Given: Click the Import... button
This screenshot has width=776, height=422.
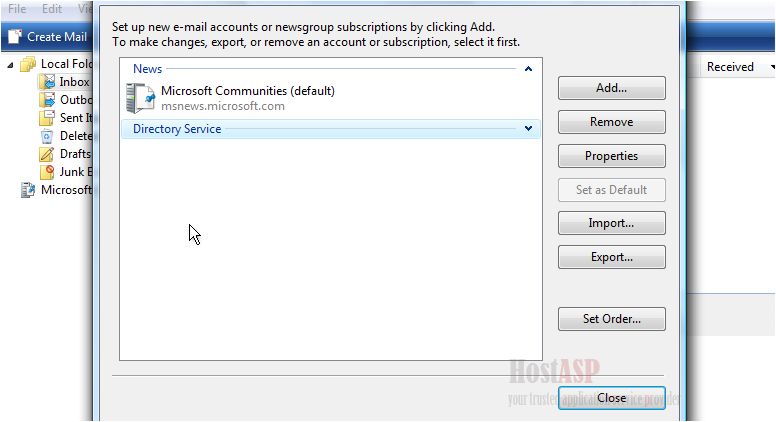Looking at the screenshot, I should pos(612,223).
